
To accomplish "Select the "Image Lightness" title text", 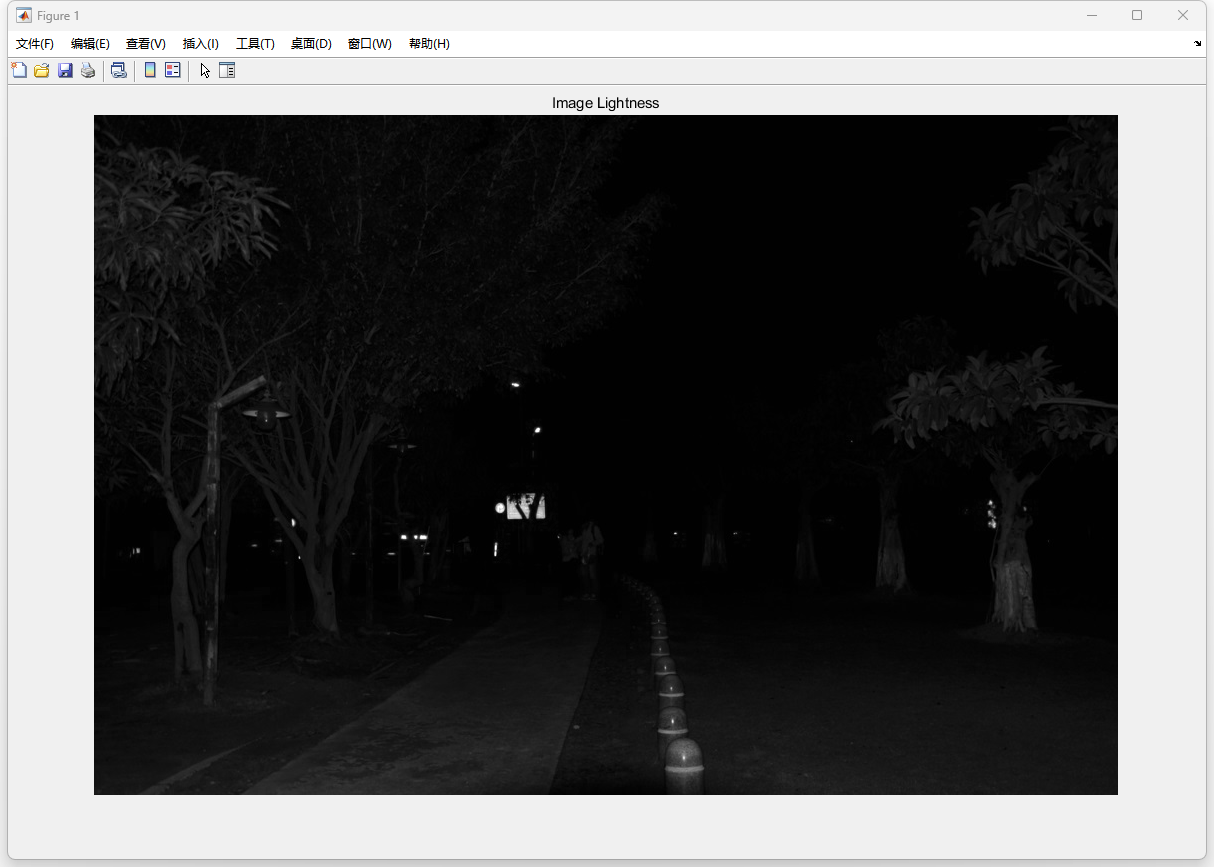I will click(x=605, y=103).
